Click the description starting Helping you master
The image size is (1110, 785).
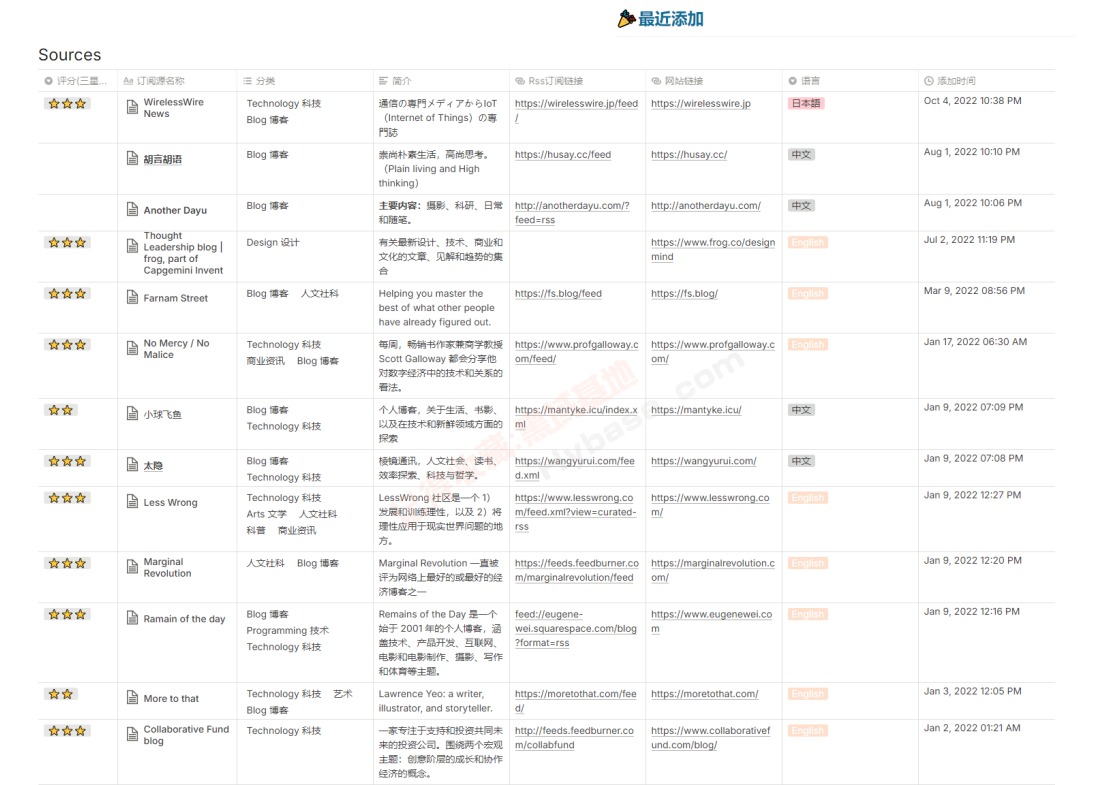tap(437, 308)
